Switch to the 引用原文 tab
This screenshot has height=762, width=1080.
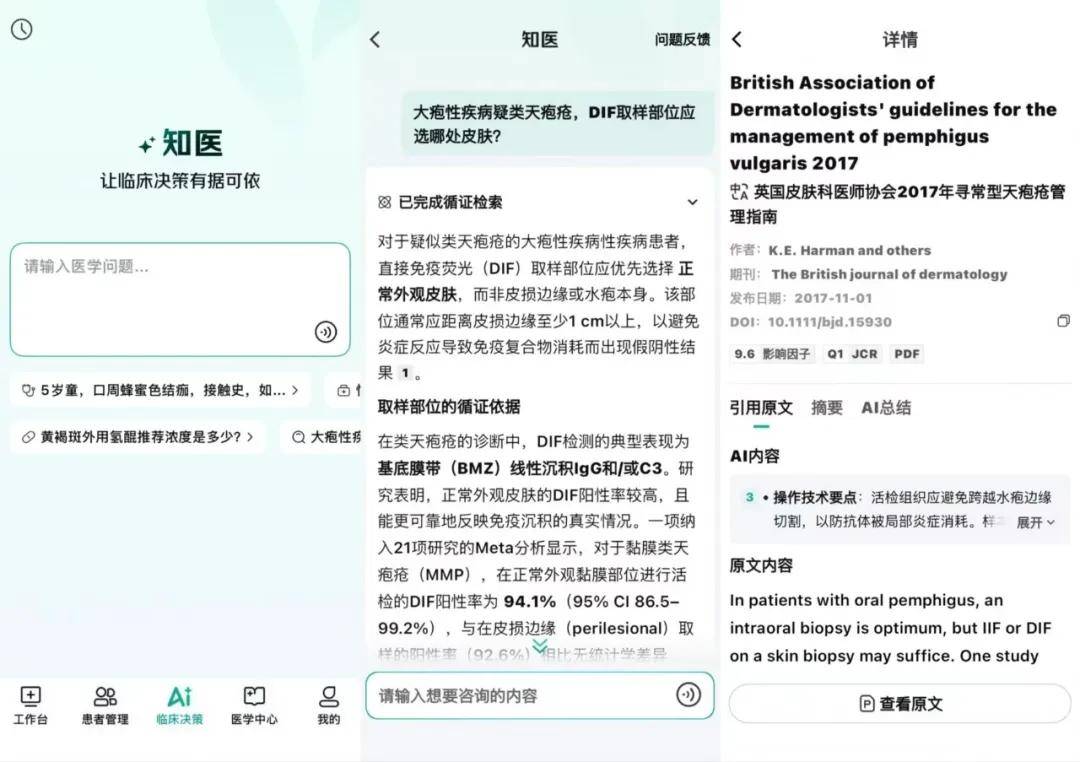pos(761,408)
